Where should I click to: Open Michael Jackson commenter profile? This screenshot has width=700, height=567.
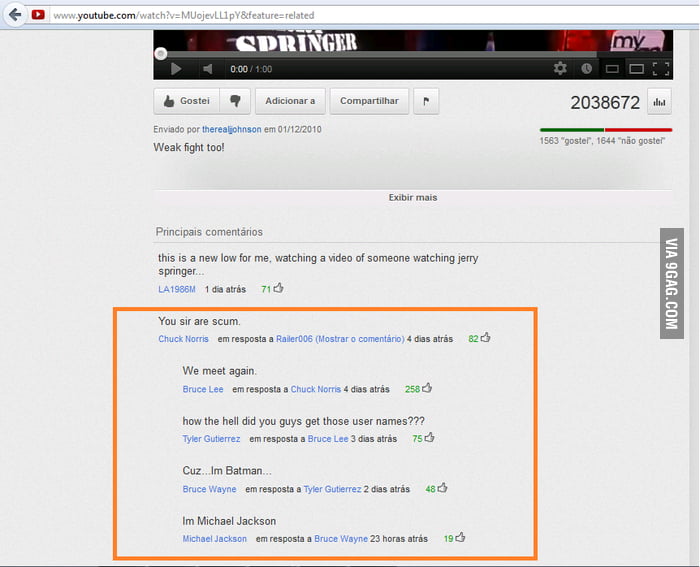214,539
